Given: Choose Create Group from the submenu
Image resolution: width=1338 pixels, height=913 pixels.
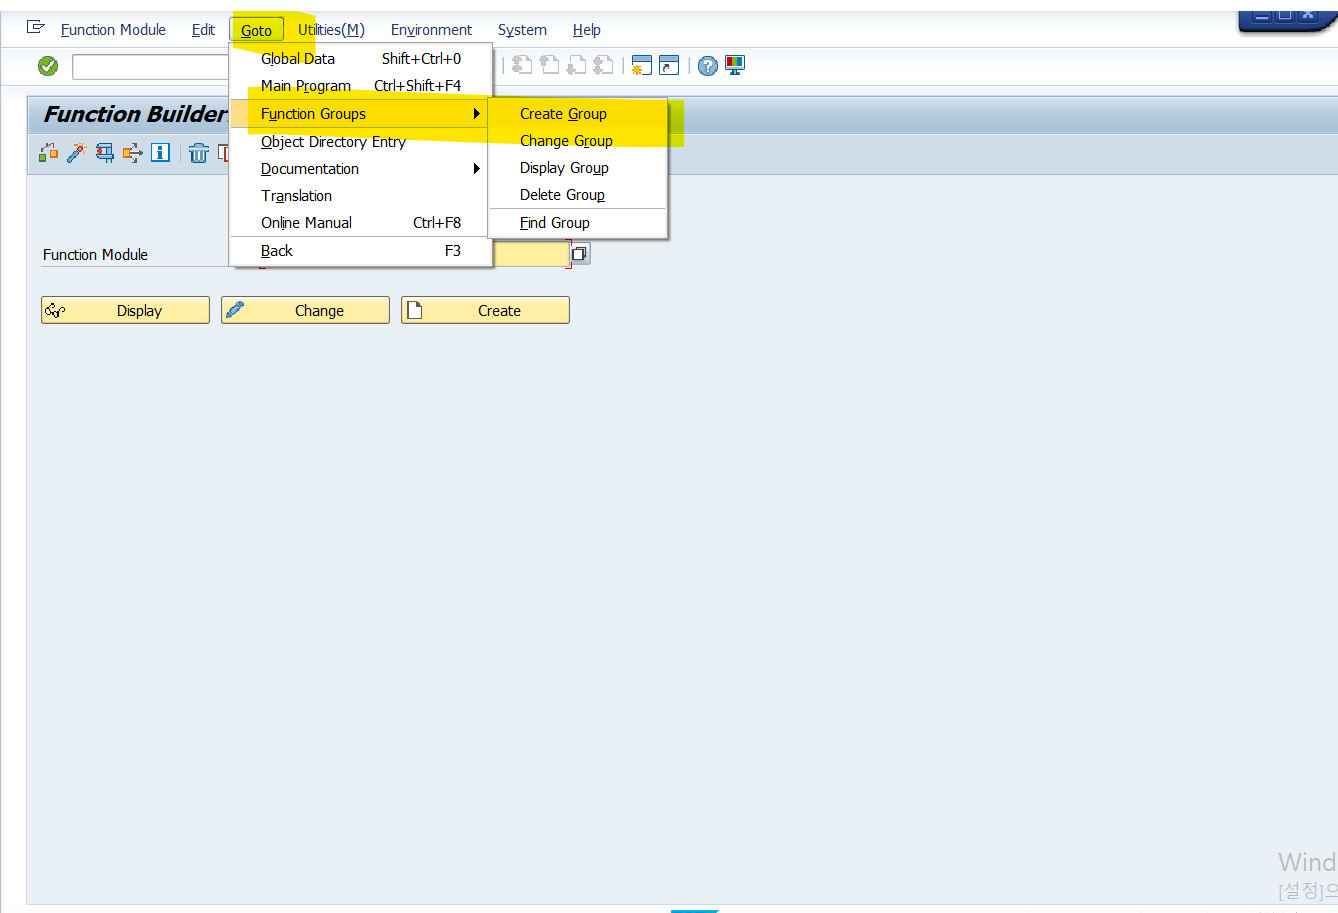Looking at the screenshot, I should tap(578, 114).
